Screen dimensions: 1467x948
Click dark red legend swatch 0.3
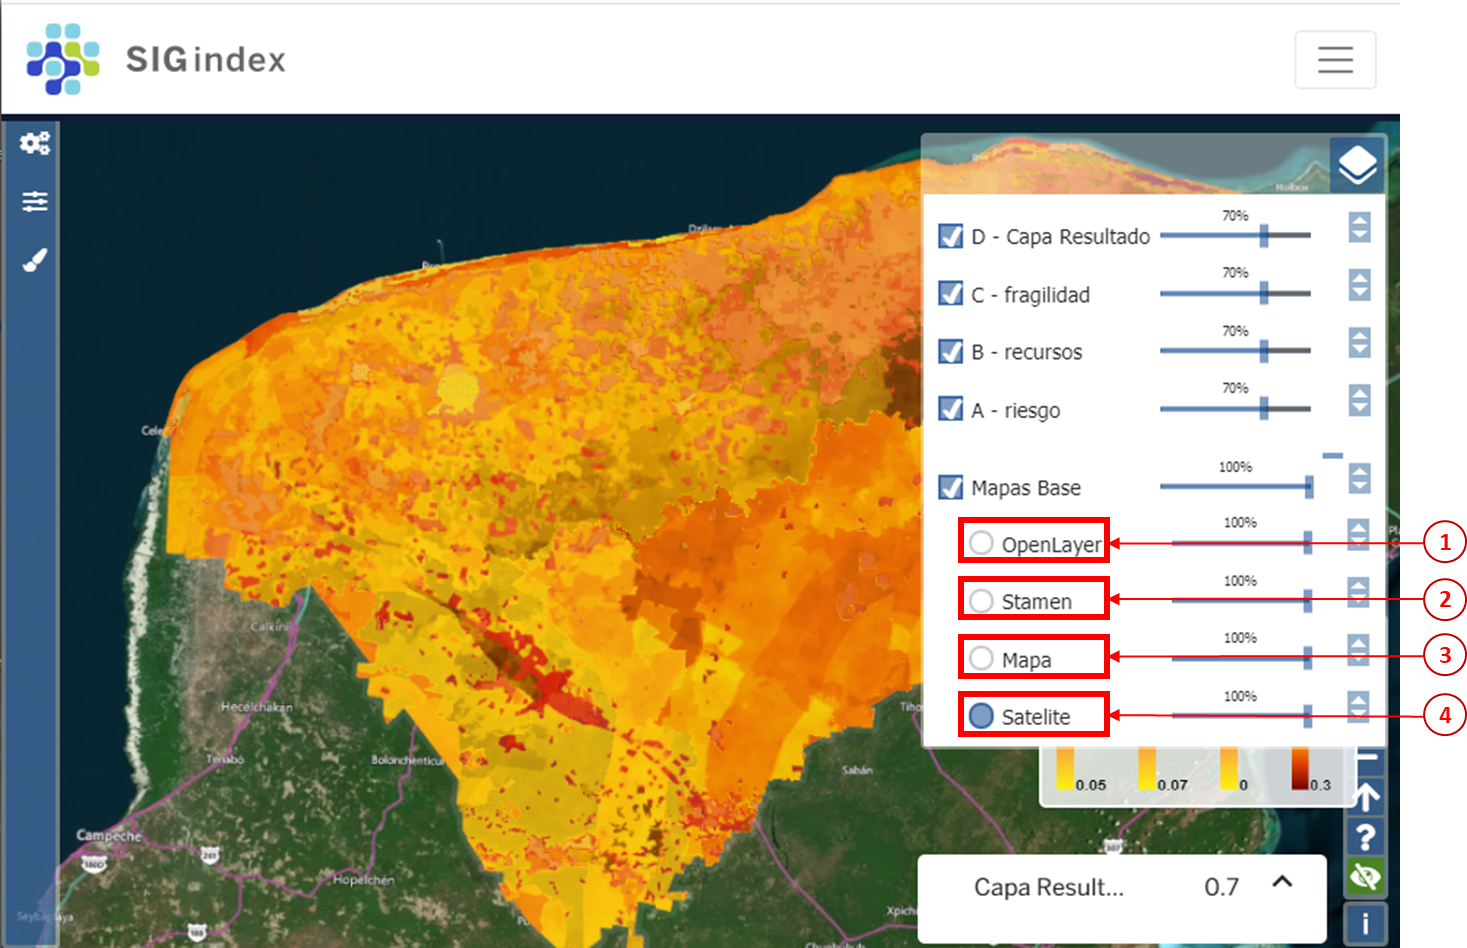(1300, 770)
